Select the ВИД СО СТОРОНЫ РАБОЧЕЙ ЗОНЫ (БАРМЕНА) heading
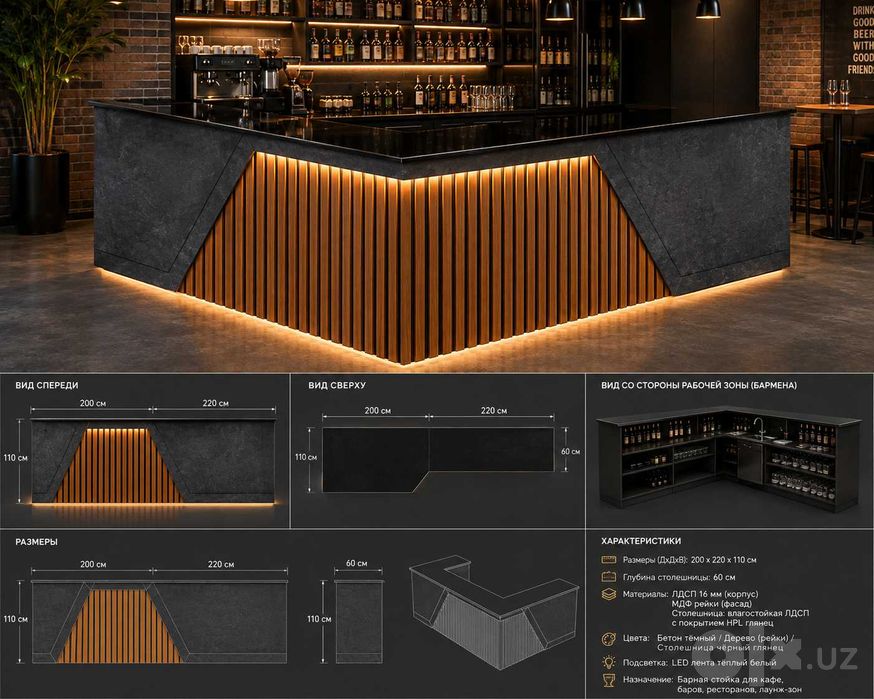The height and width of the screenshot is (699, 874). click(699, 385)
